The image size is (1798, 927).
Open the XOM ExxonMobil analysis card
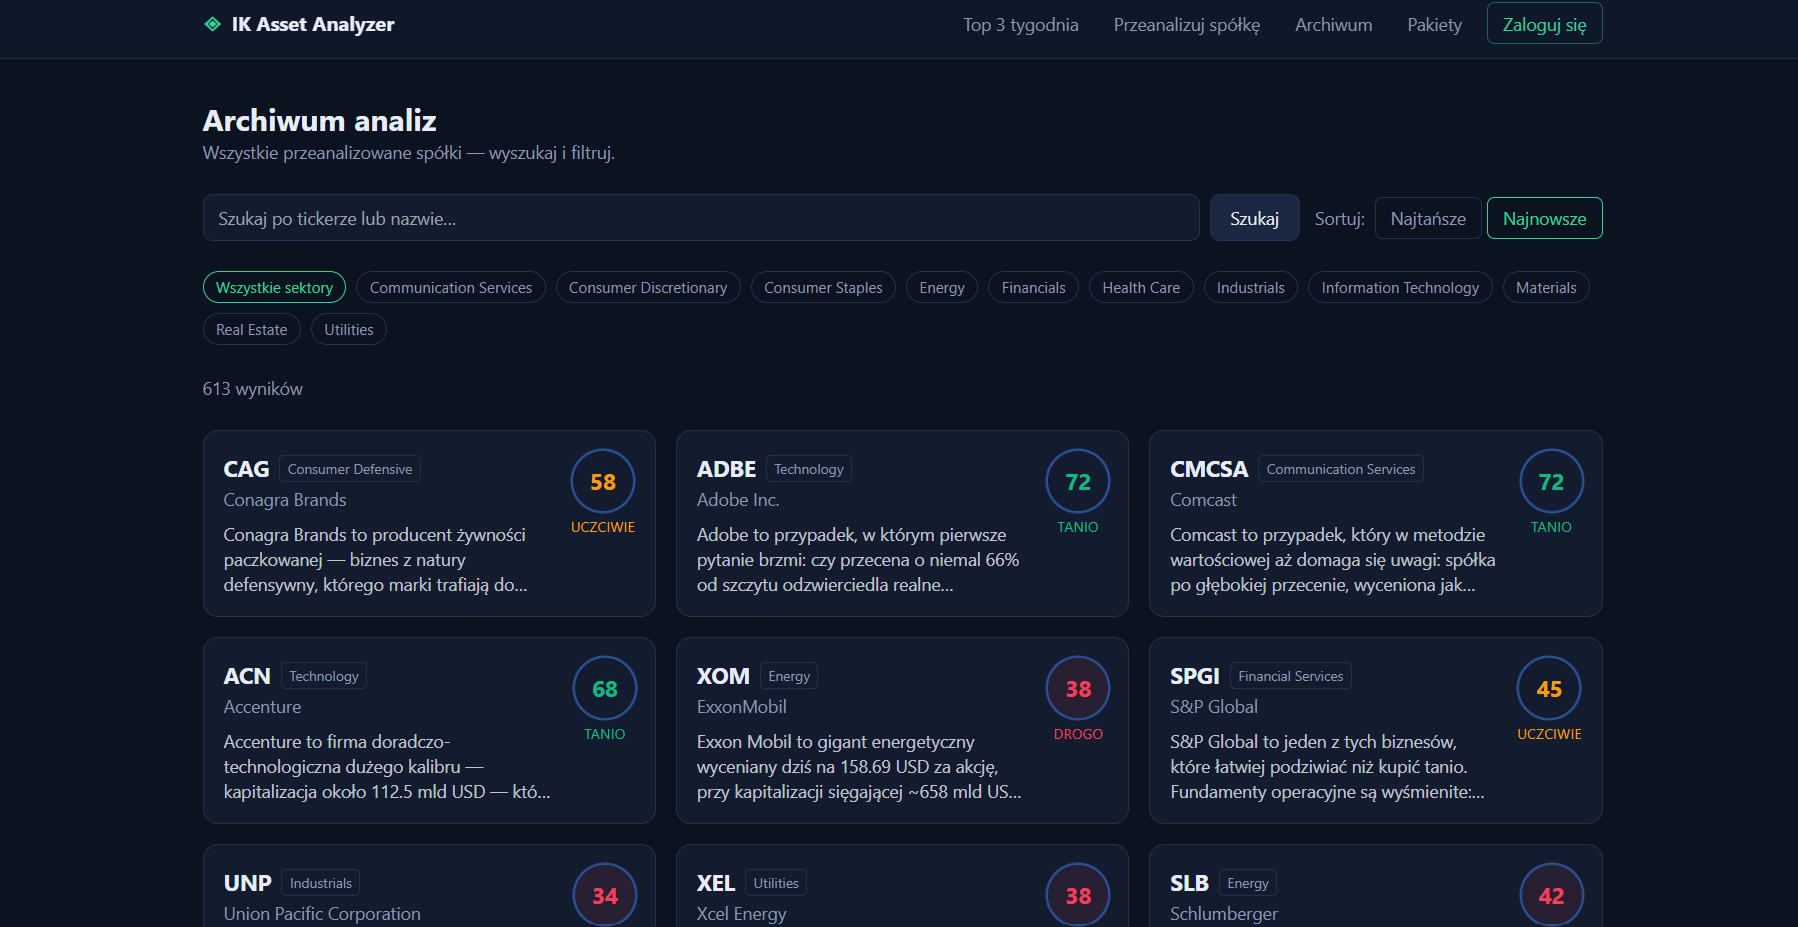click(902, 731)
